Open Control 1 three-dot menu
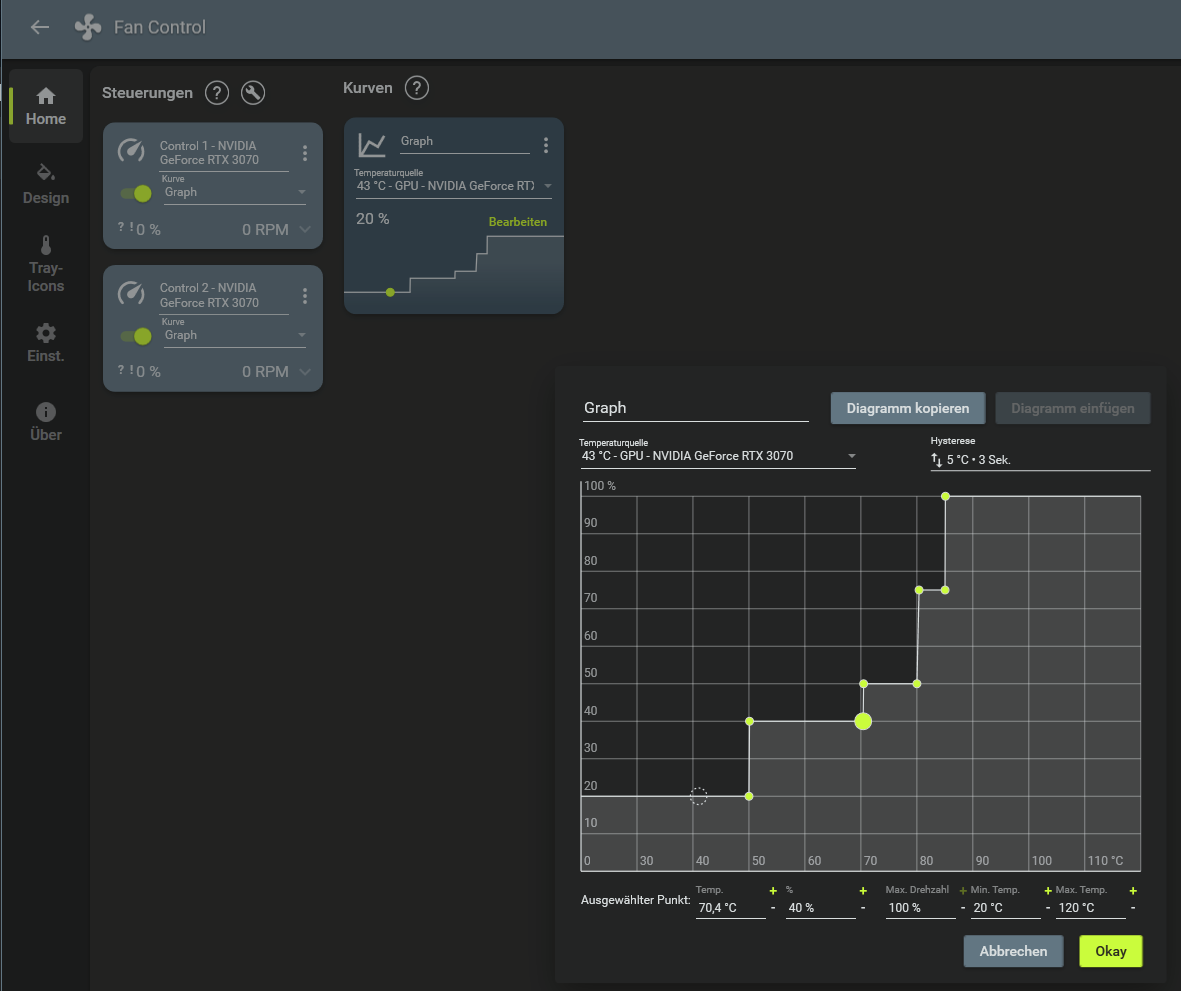The height and width of the screenshot is (991, 1181). pos(305,153)
